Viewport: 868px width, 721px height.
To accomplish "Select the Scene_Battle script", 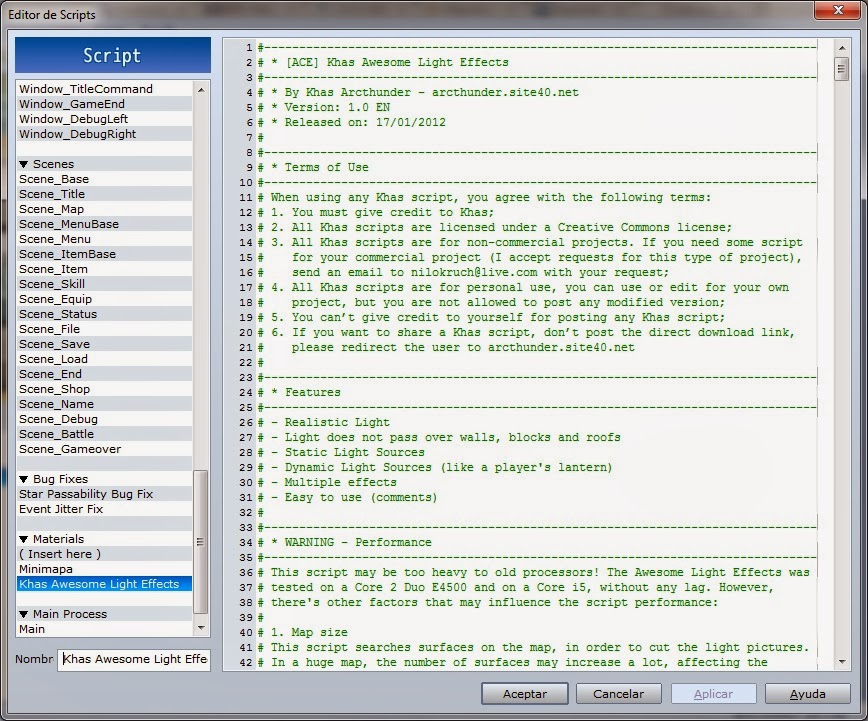I will [x=64, y=434].
